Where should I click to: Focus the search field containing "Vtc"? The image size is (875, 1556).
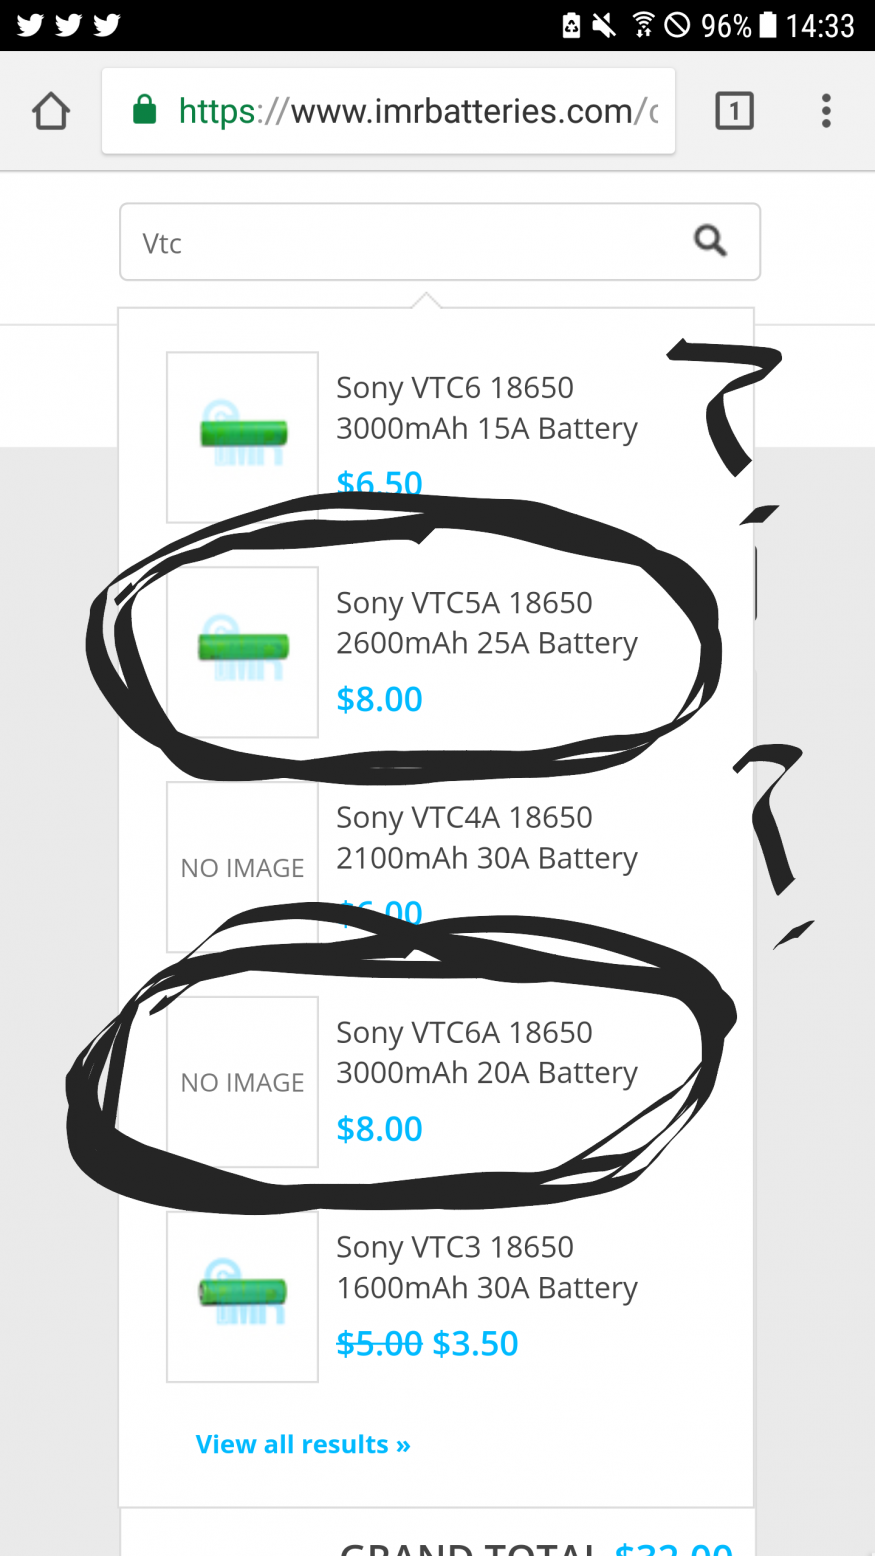tap(400, 243)
